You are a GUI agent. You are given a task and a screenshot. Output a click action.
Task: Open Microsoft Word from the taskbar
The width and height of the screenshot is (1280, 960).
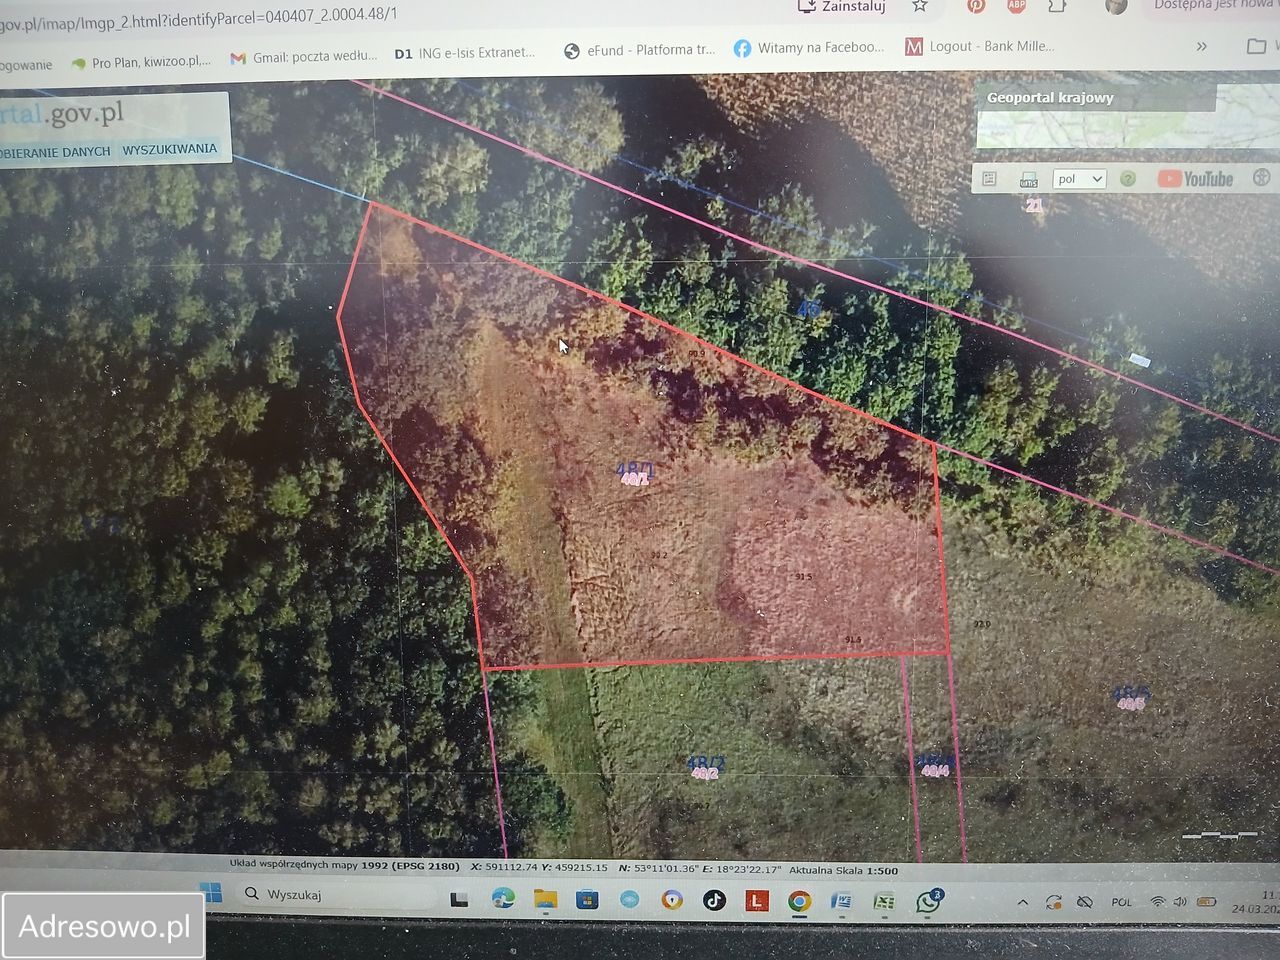click(x=841, y=902)
